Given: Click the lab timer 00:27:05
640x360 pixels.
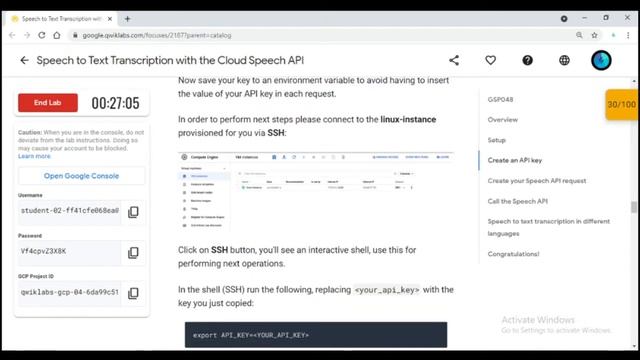Looking at the screenshot, I should [x=115, y=103].
